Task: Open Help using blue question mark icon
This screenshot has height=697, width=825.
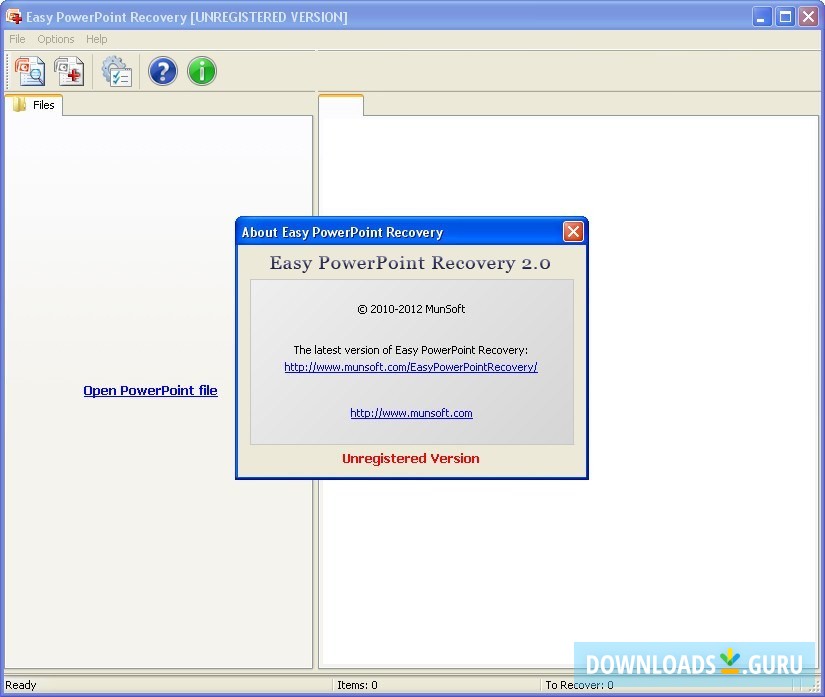Action: click(162, 71)
